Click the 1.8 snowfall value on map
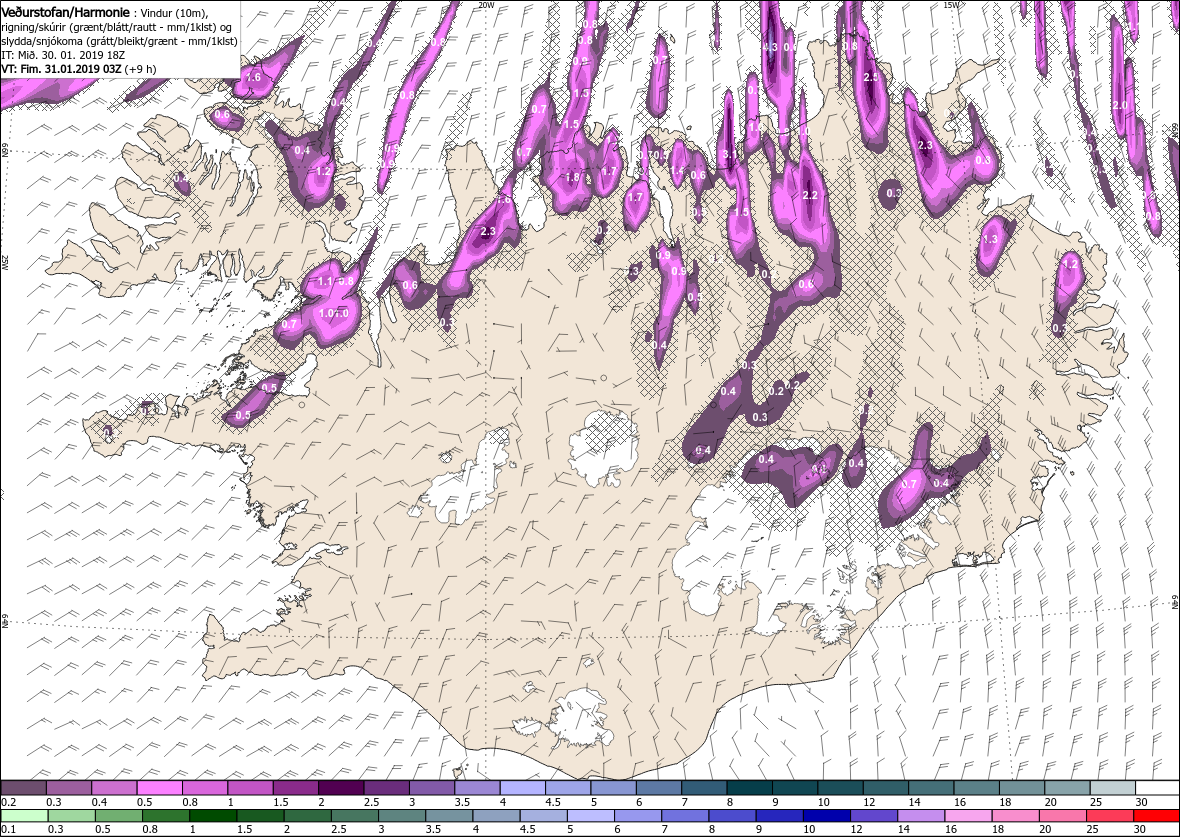The height and width of the screenshot is (837, 1180). pyautogui.click(x=572, y=178)
